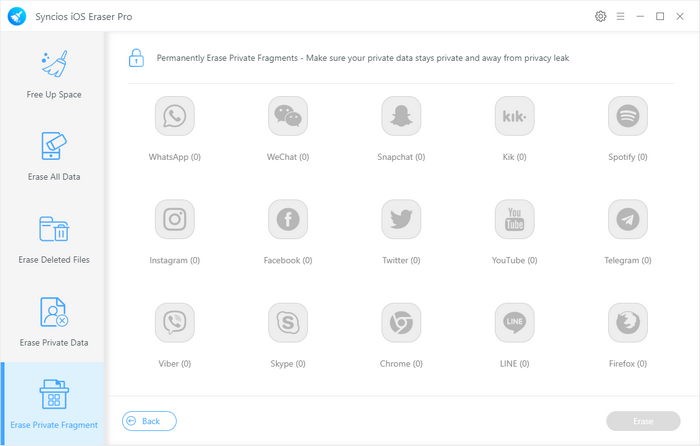The height and width of the screenshot is (446, 700).
Task: Click the 'Twitter (0)' label
Action: coord(401,260)
